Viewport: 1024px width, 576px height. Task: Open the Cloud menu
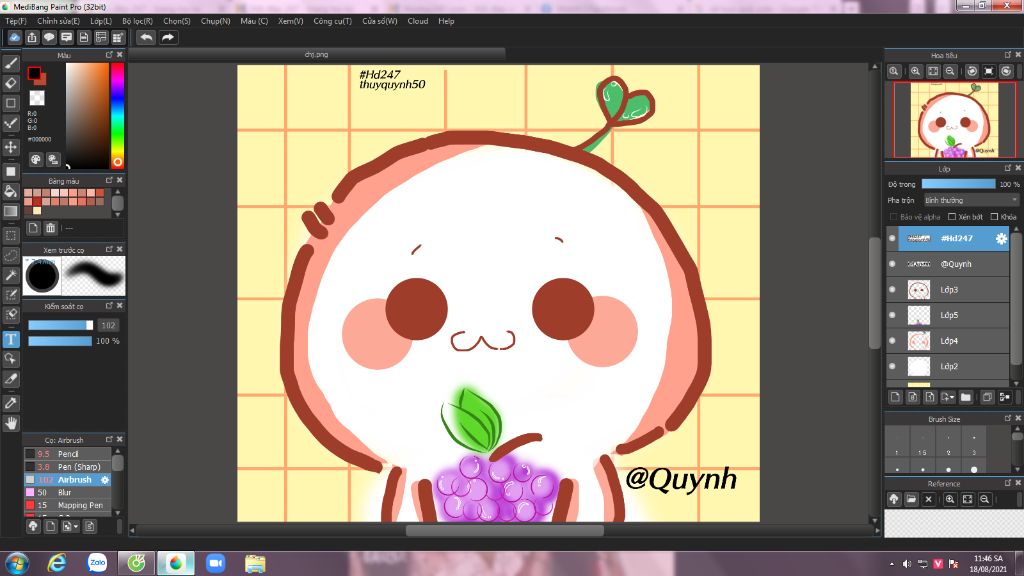click(418, 21)
